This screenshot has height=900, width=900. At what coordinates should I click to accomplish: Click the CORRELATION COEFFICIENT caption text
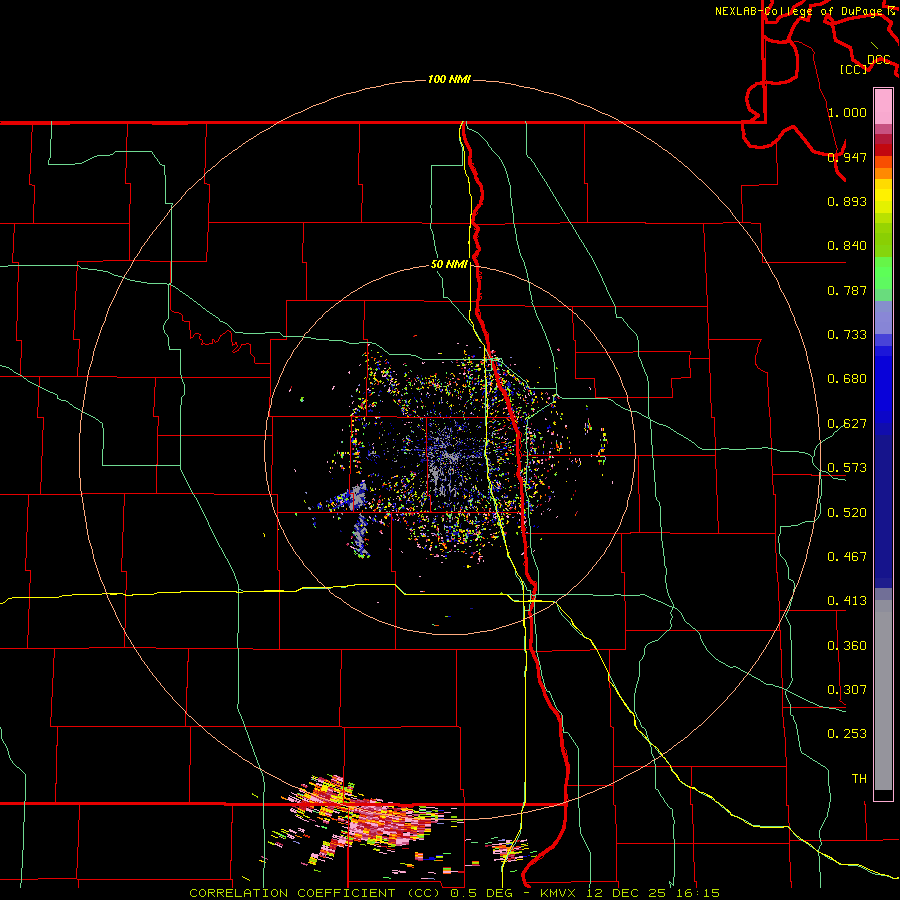292,893
